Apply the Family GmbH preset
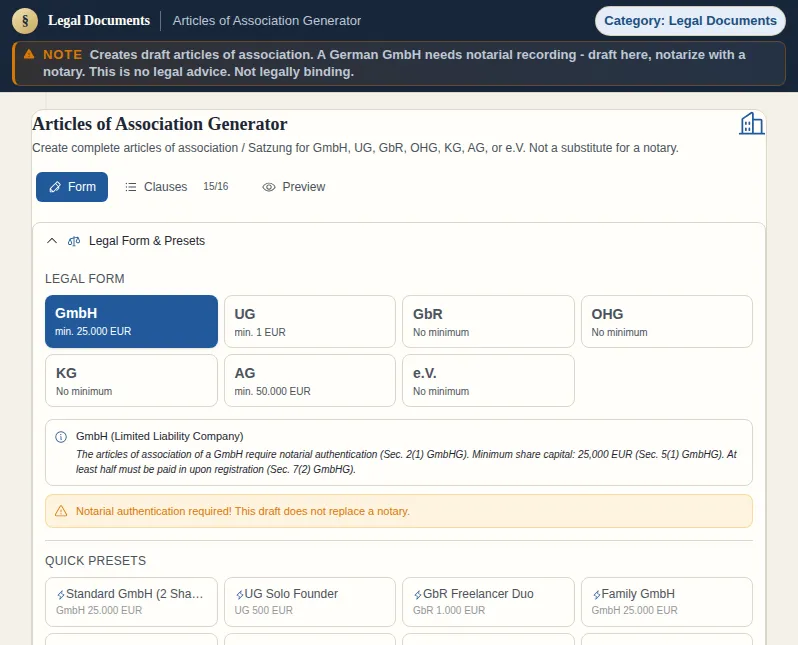The image size is (798, 645). [x=667, y=602]
